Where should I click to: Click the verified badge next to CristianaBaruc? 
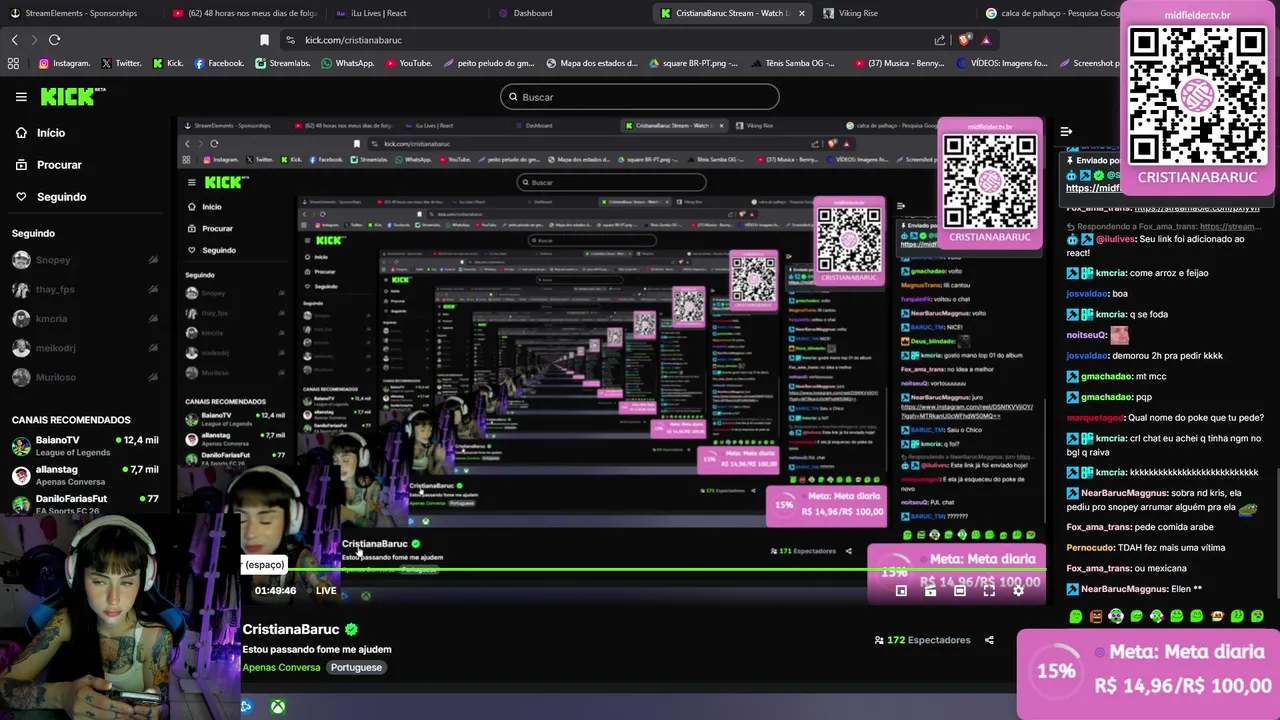click(351, 629)
